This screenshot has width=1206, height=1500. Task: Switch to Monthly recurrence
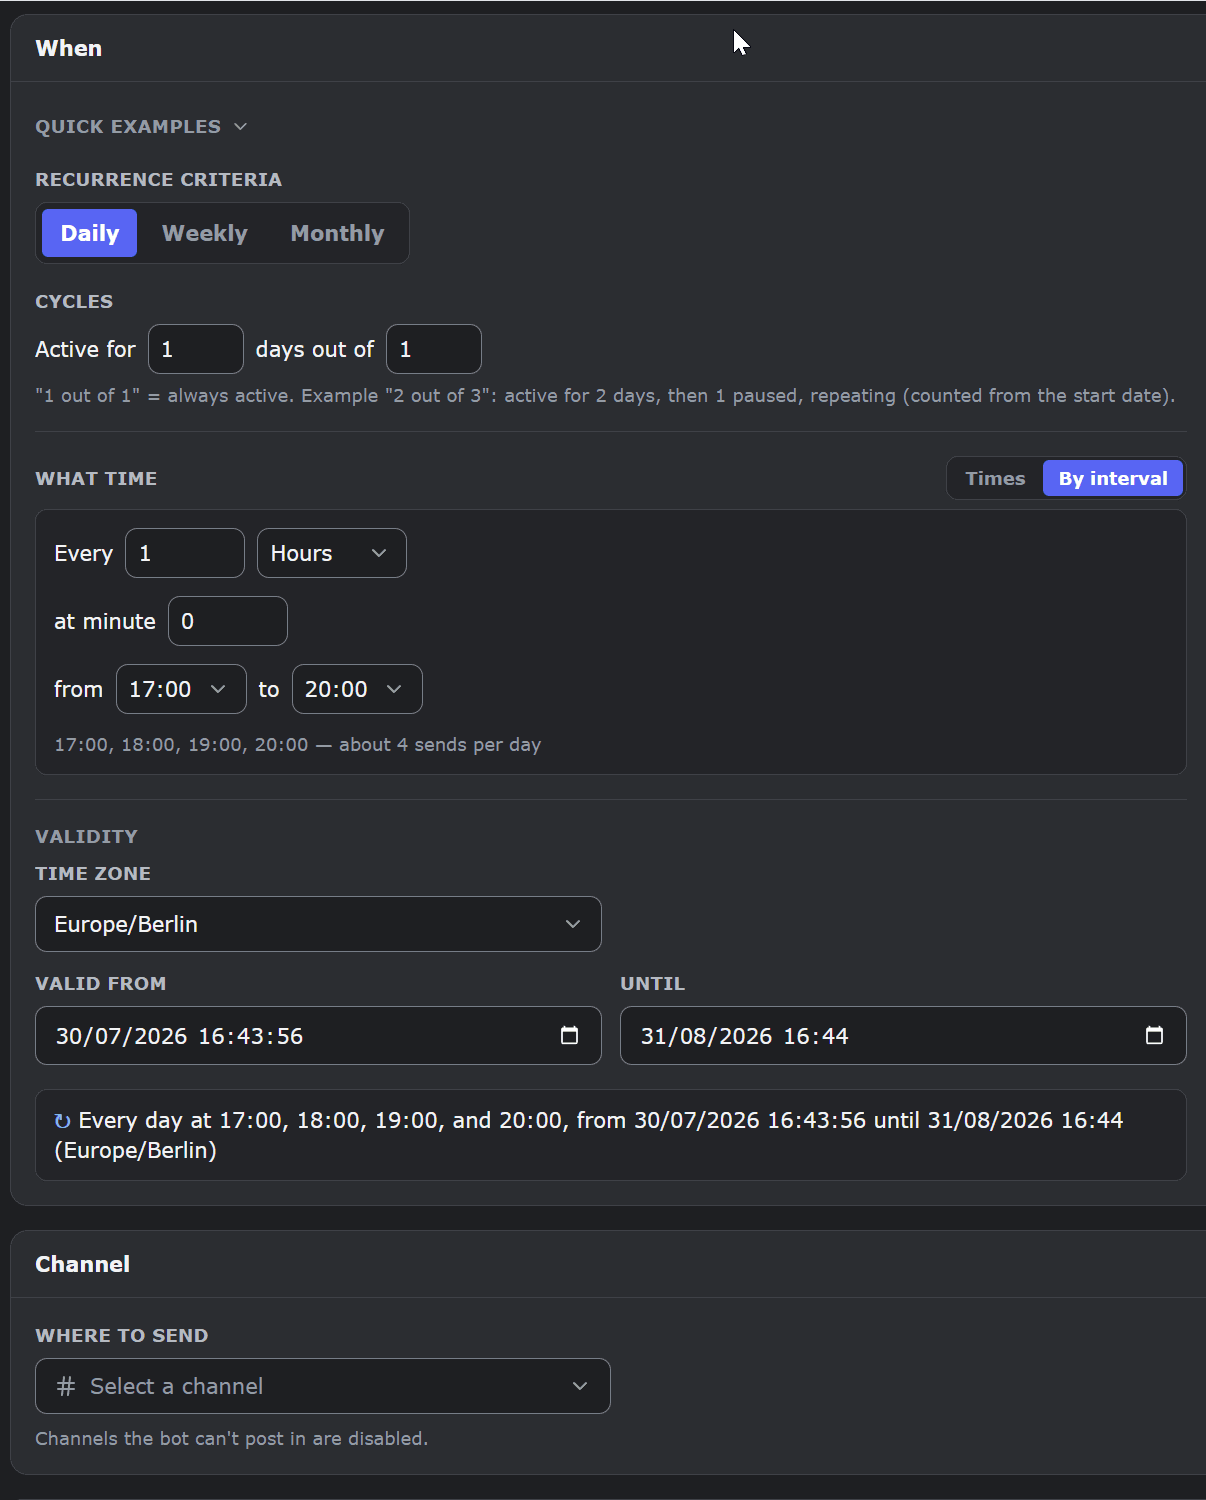pos(337,233)
